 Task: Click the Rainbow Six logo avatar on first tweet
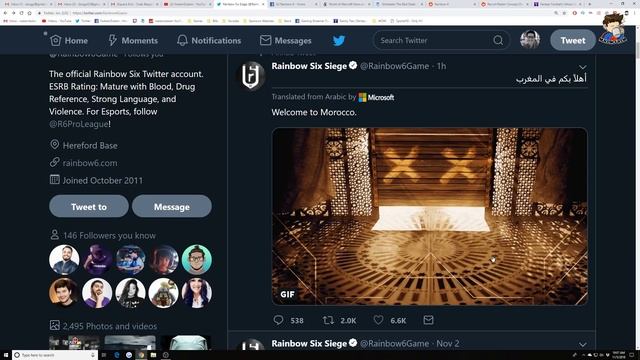pyautogui.click(x=251, y=76)
